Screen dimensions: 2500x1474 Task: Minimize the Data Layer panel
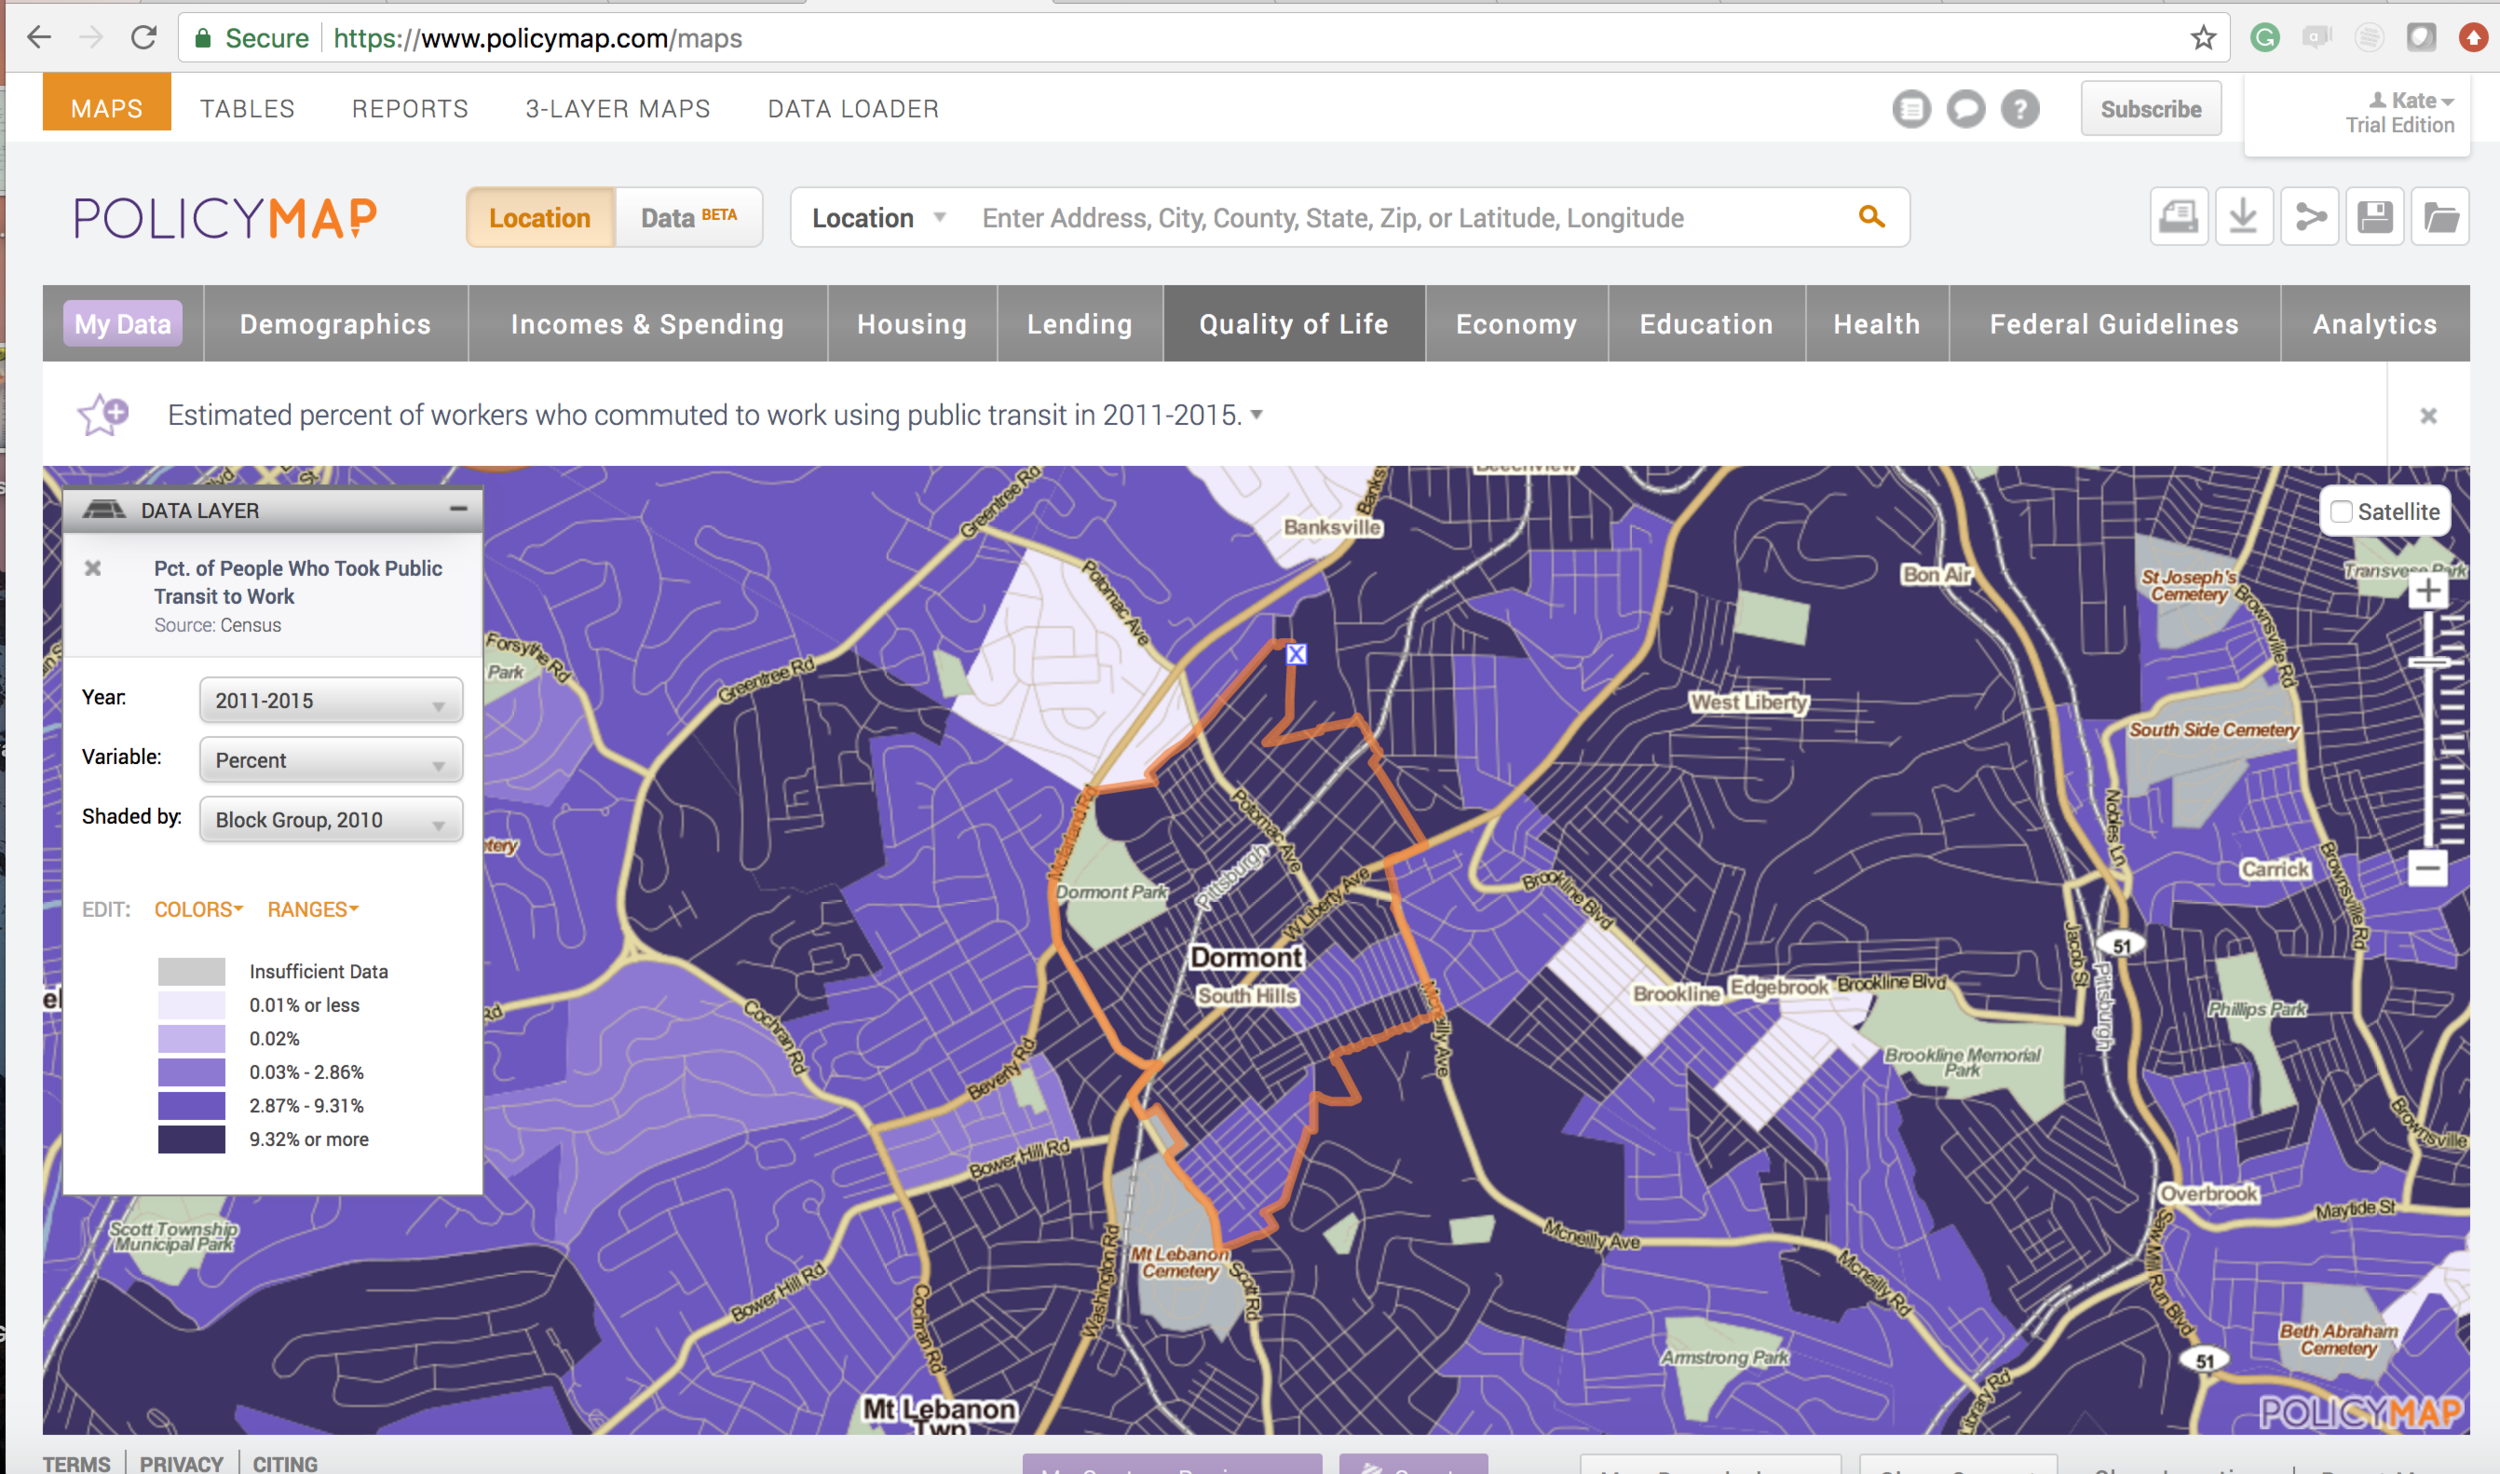click(458, 509)
